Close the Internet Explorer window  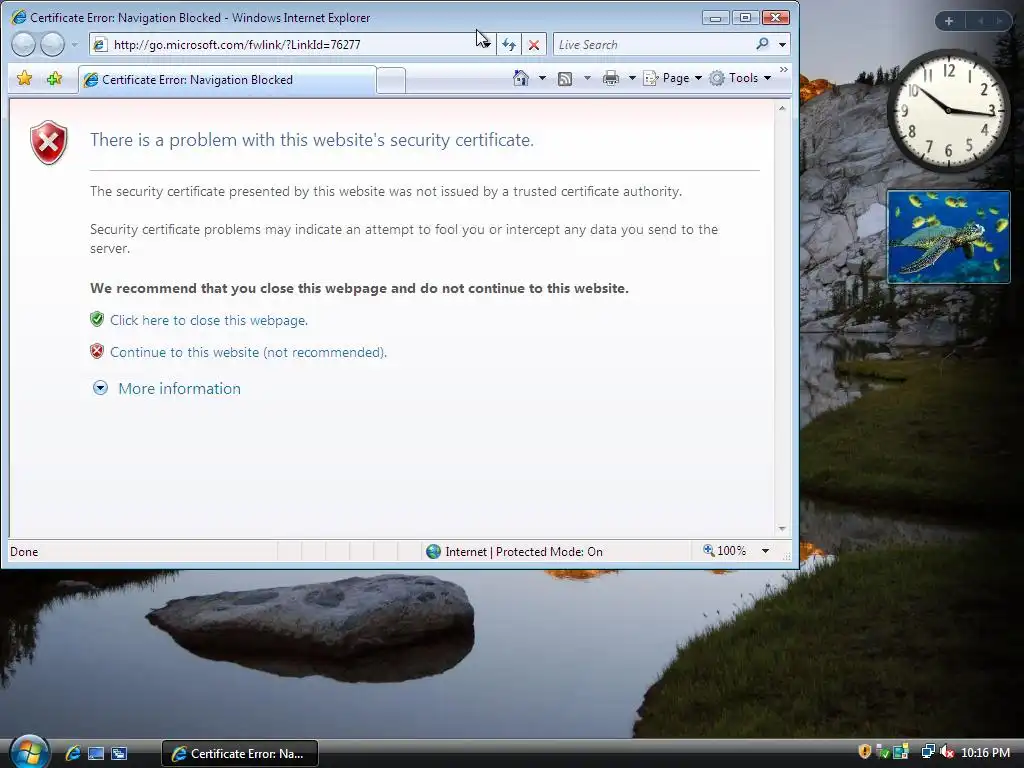coord(776,18)
